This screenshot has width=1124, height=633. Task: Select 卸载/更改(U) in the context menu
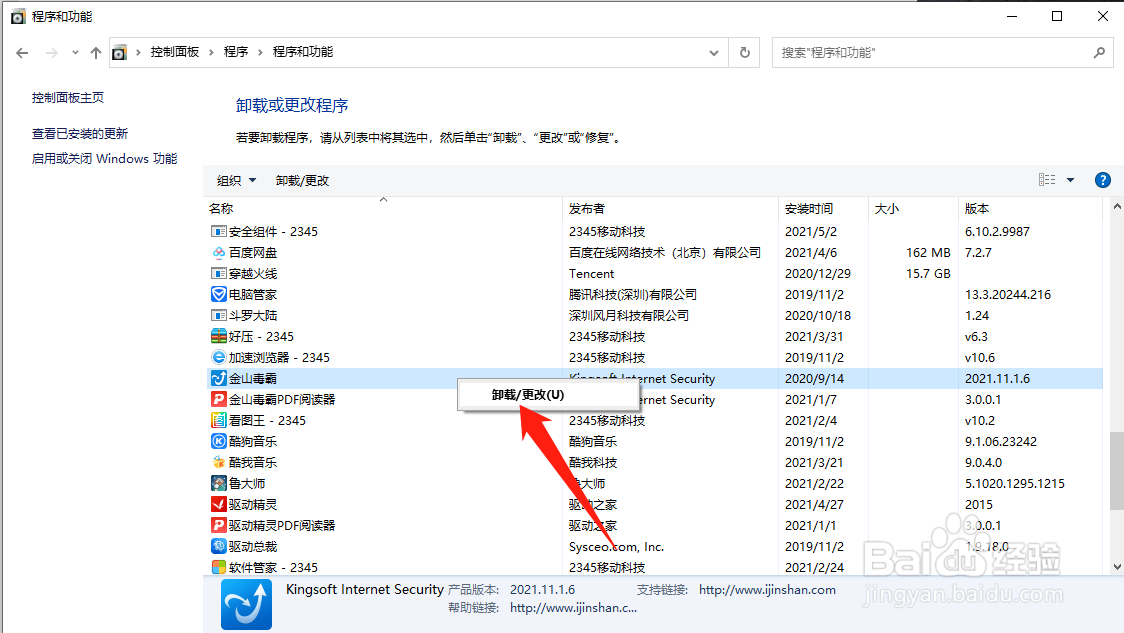pos(548,395)
